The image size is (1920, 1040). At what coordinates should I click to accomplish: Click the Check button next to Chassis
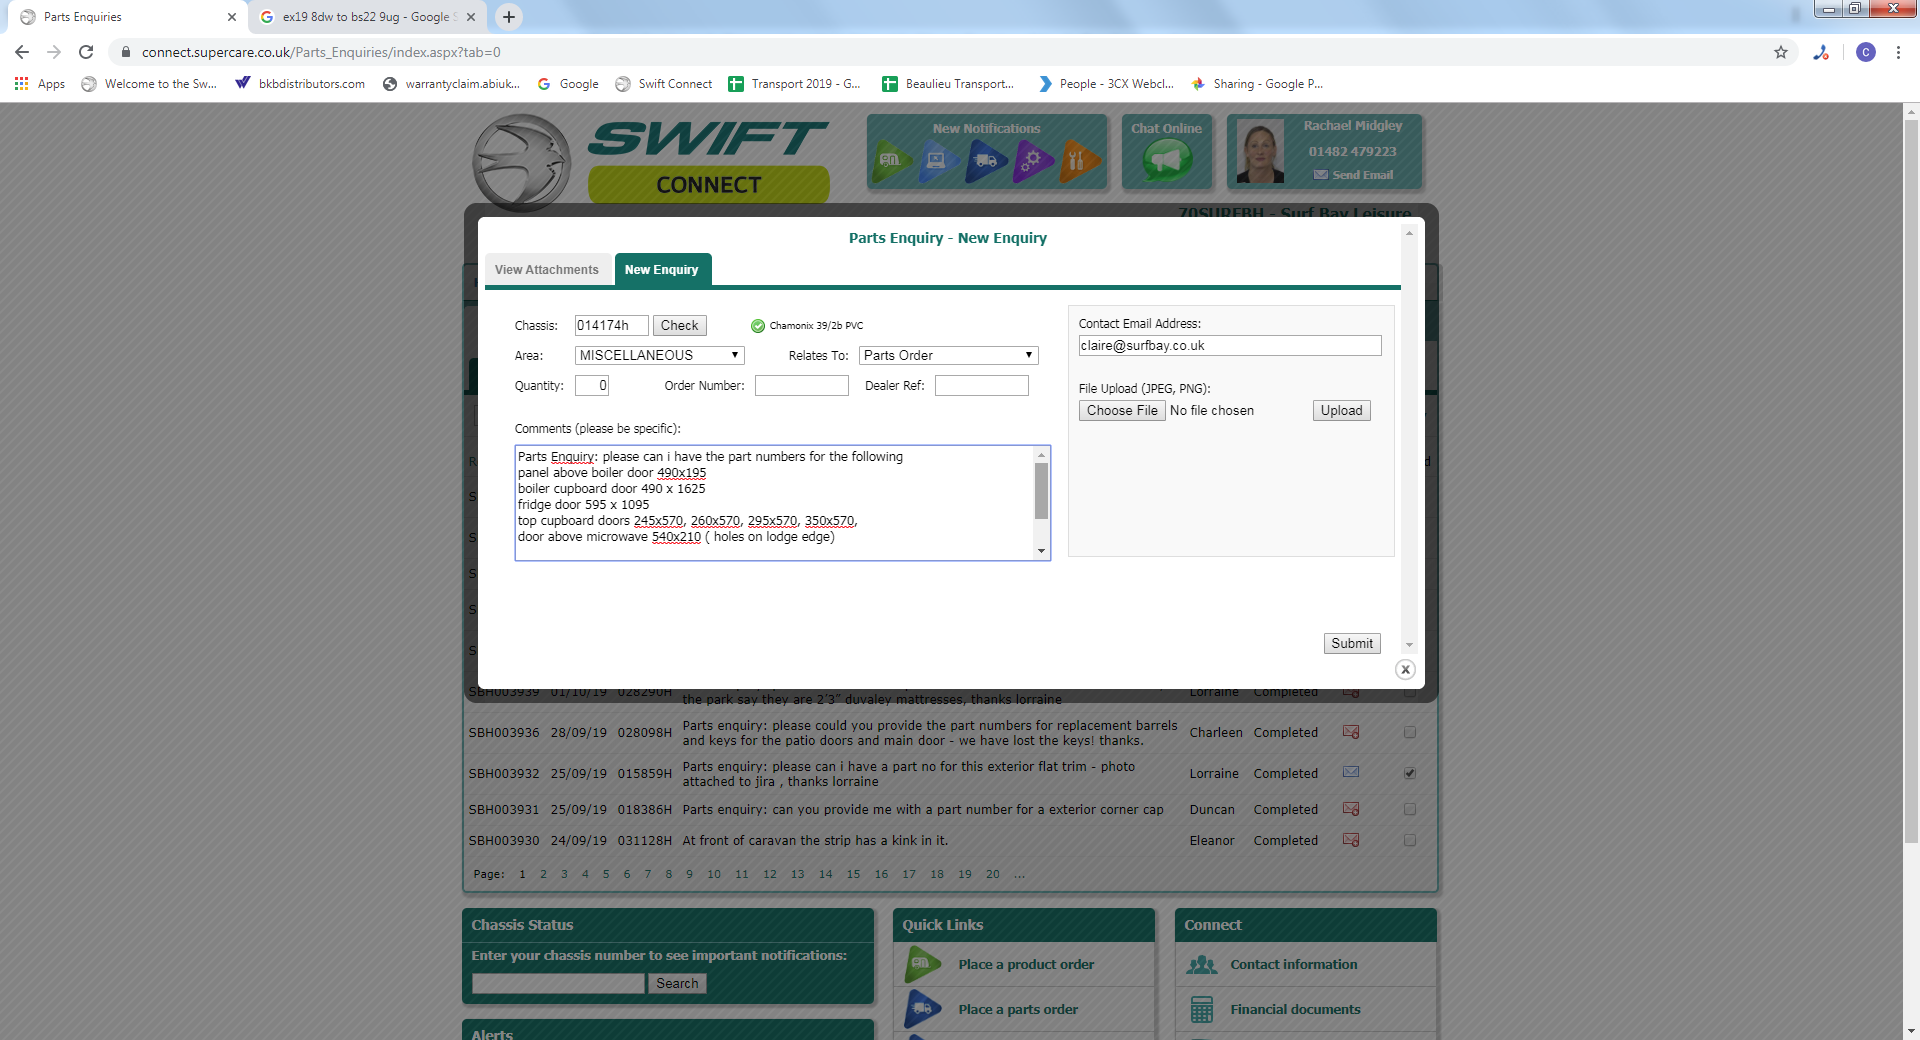pyautogui.click(x=680, y=325)
